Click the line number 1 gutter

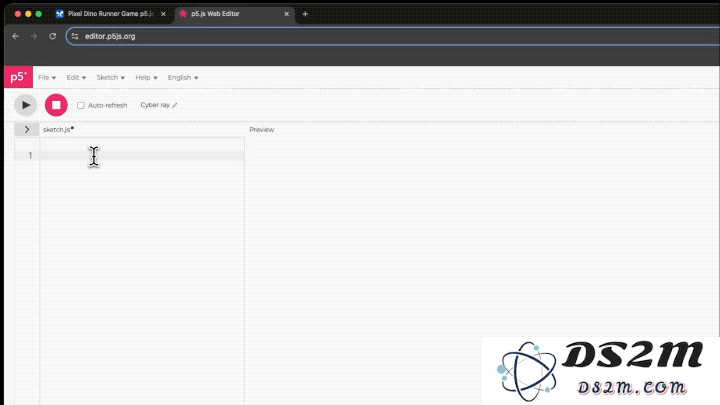(30, 156)
